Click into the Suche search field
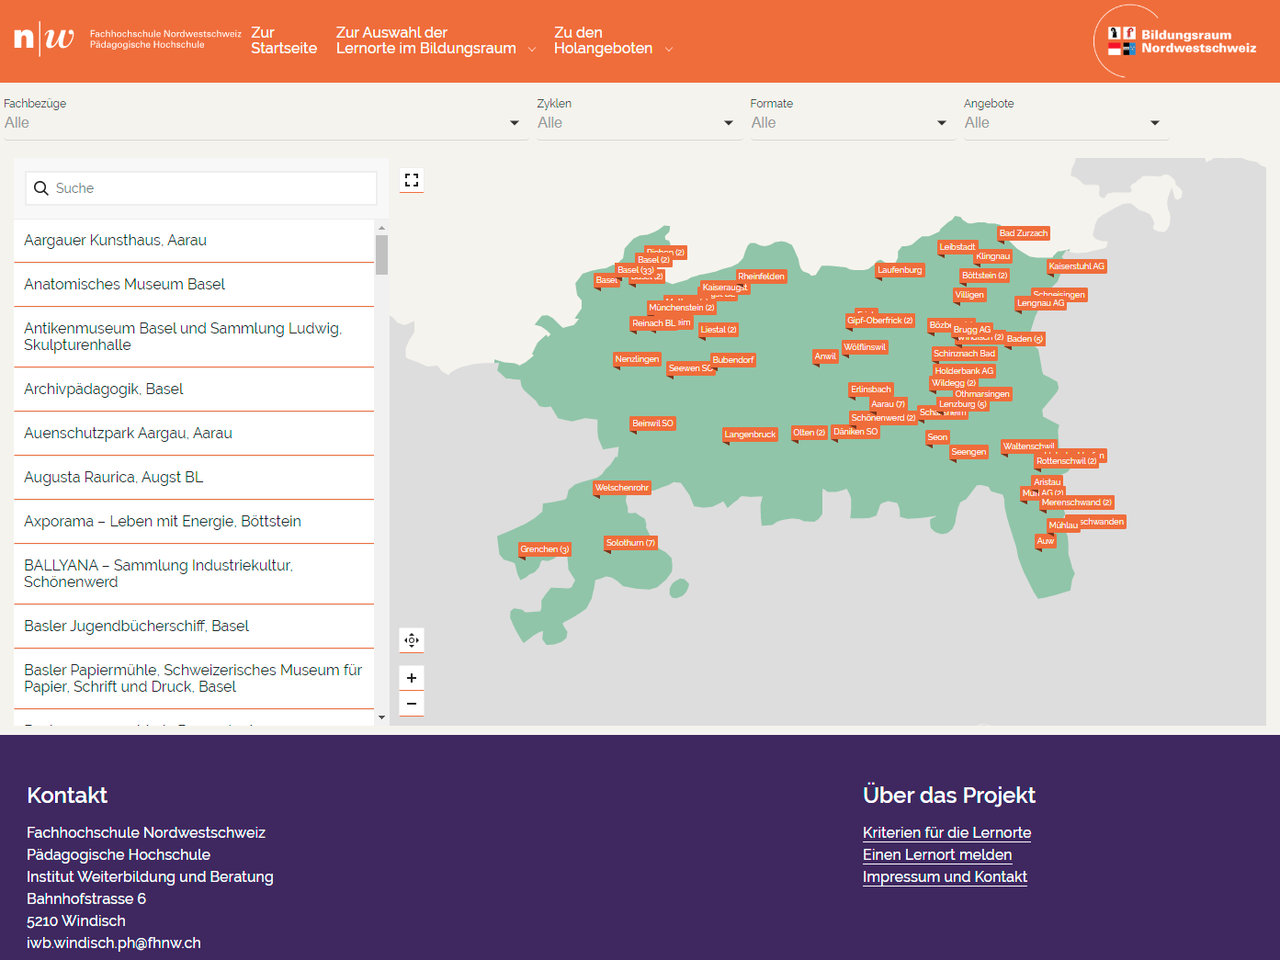Screen dimensions: 1280x960 212,188
